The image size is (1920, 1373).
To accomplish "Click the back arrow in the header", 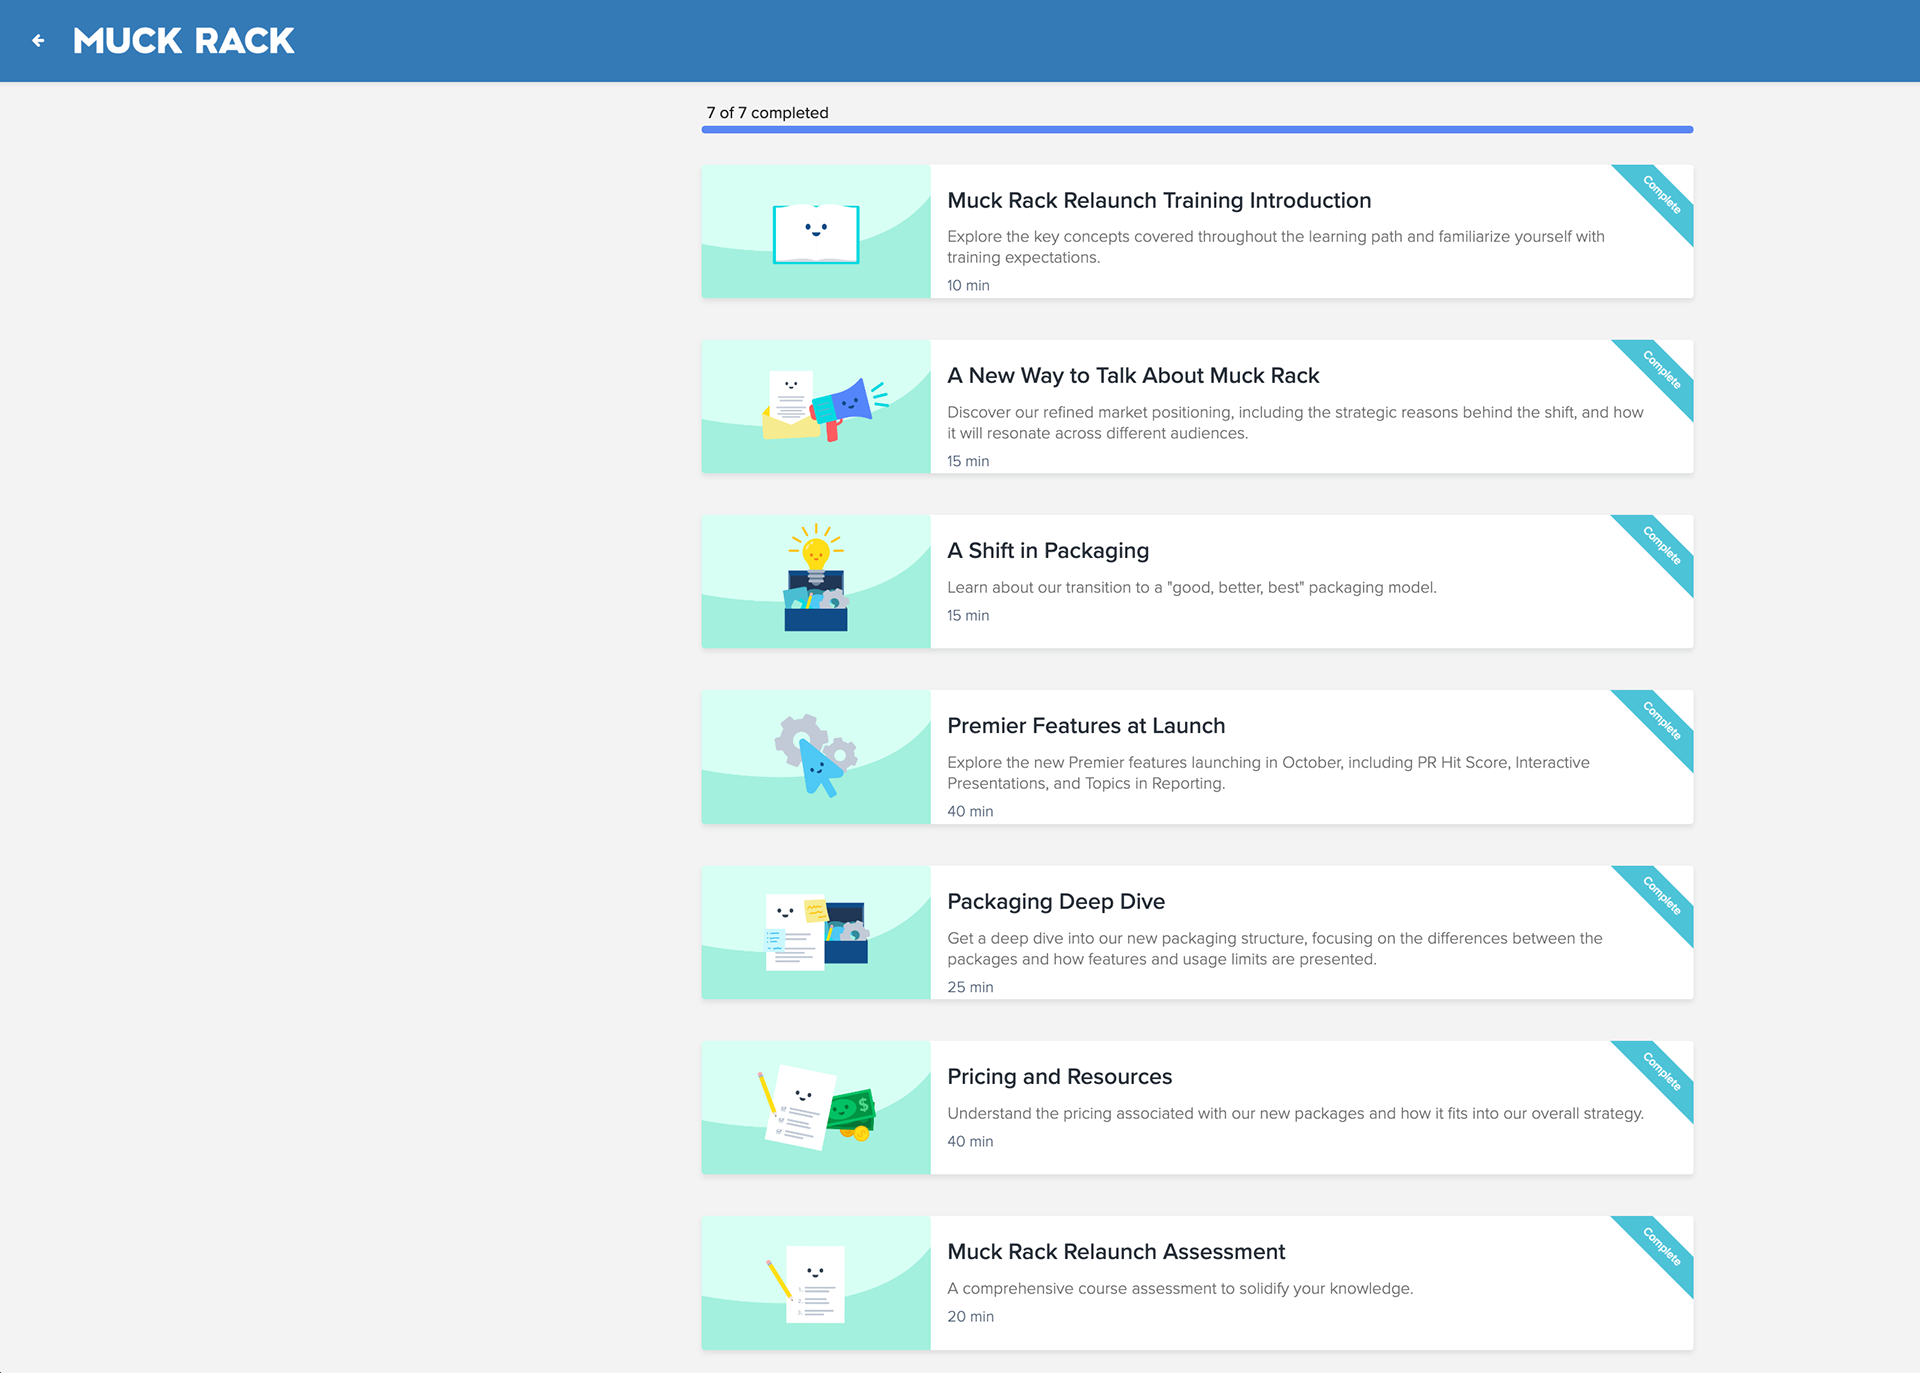I will (x=38, y=40).
